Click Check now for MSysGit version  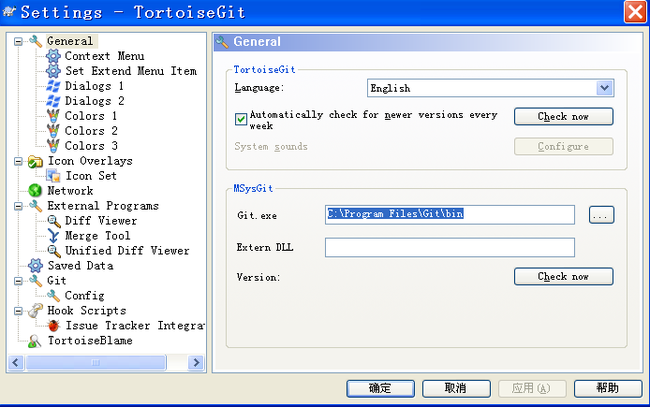563,276
